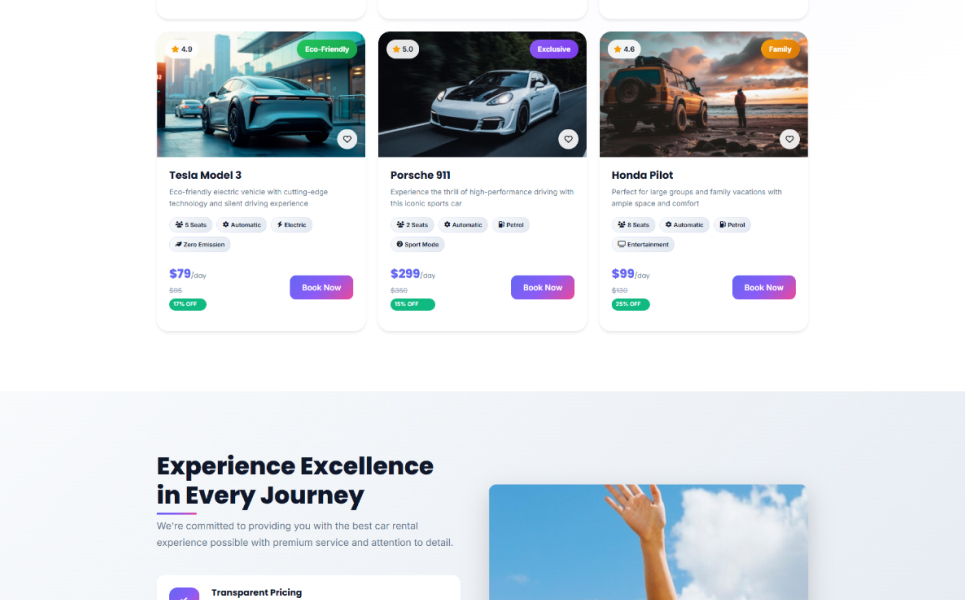This screenshot has height=600, width=965.
Task: Click the Exclusive tag on the Porsche image
Action: pyautogui.click(x=554, y=49)
